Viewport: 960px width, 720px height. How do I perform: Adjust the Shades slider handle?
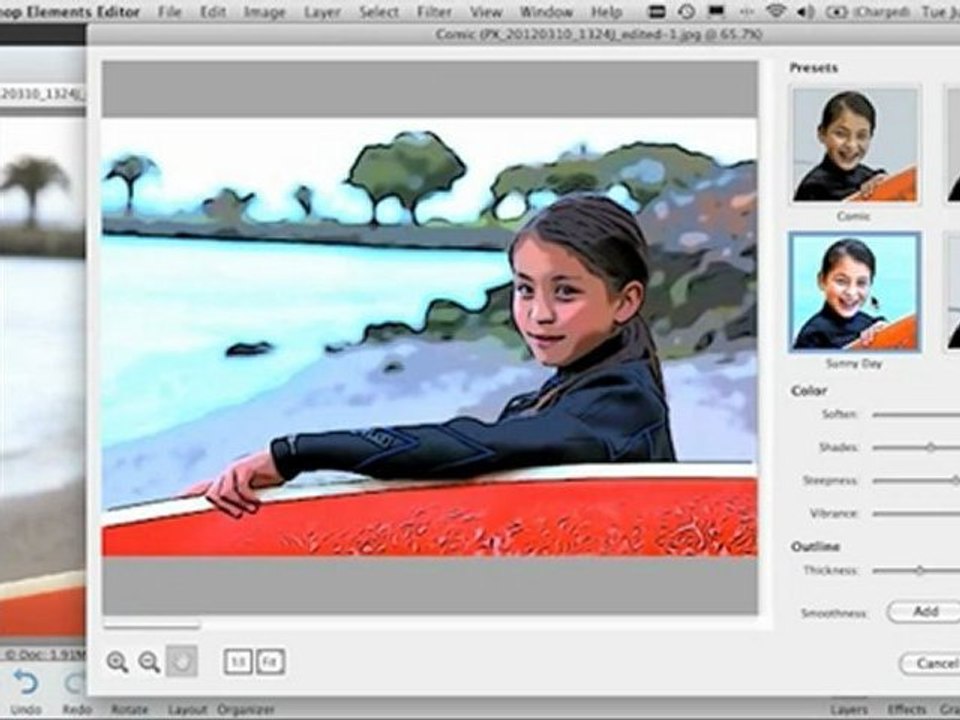(930, 448)
